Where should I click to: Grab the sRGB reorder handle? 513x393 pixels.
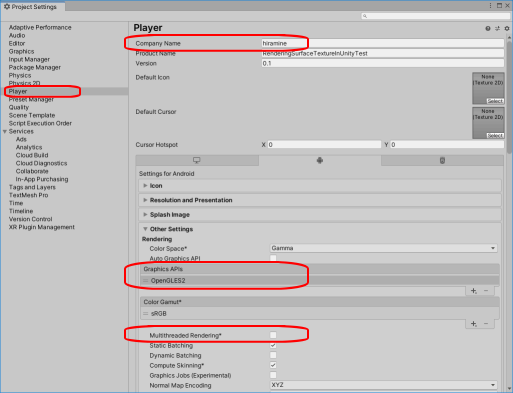[146, 314]
